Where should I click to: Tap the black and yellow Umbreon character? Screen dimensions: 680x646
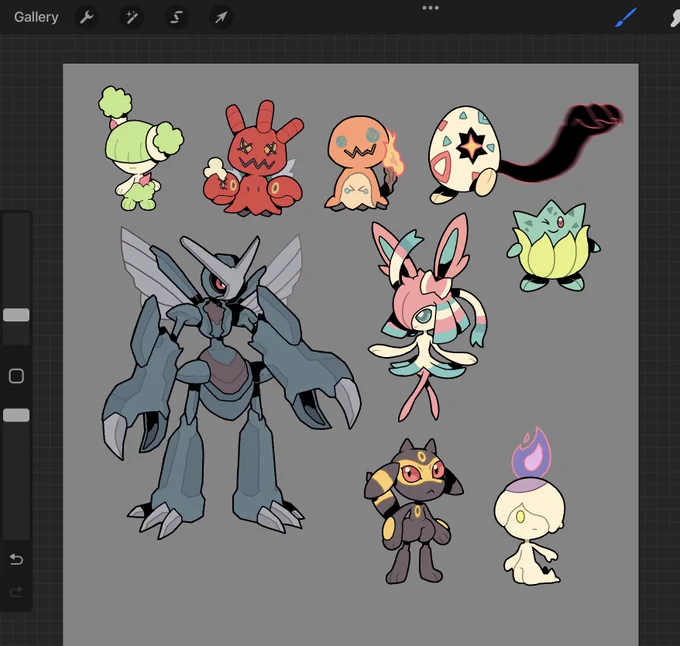[412, 512]
